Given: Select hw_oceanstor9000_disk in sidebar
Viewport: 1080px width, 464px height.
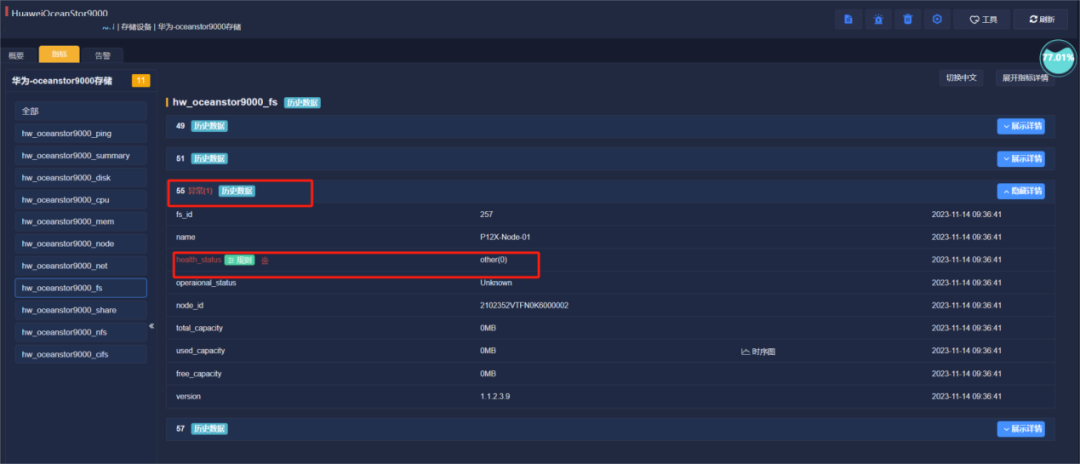Looking at the screenshot, I should (81, 178).
